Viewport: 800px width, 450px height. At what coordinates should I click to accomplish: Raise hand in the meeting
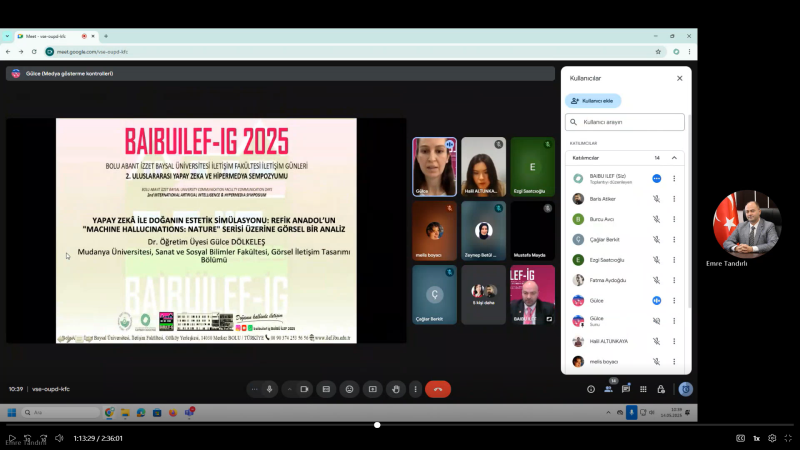tap(396, 389)
